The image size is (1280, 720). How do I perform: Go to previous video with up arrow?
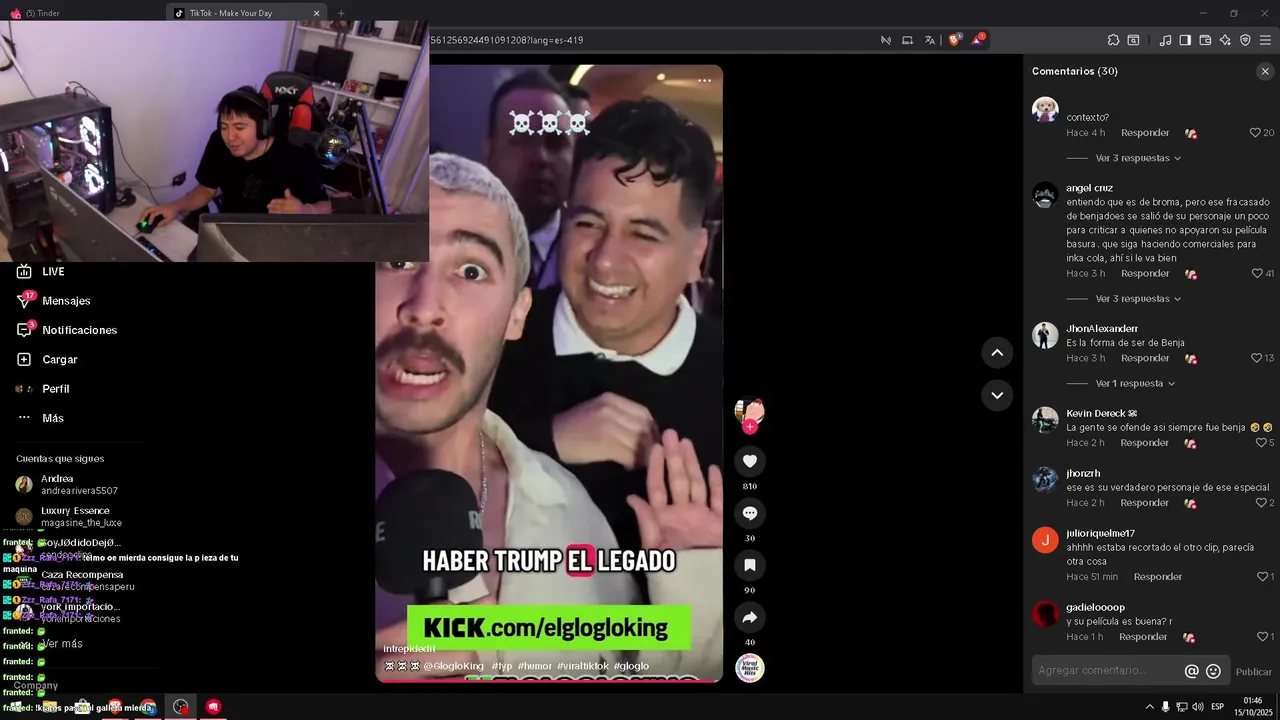tap(997, 353)
